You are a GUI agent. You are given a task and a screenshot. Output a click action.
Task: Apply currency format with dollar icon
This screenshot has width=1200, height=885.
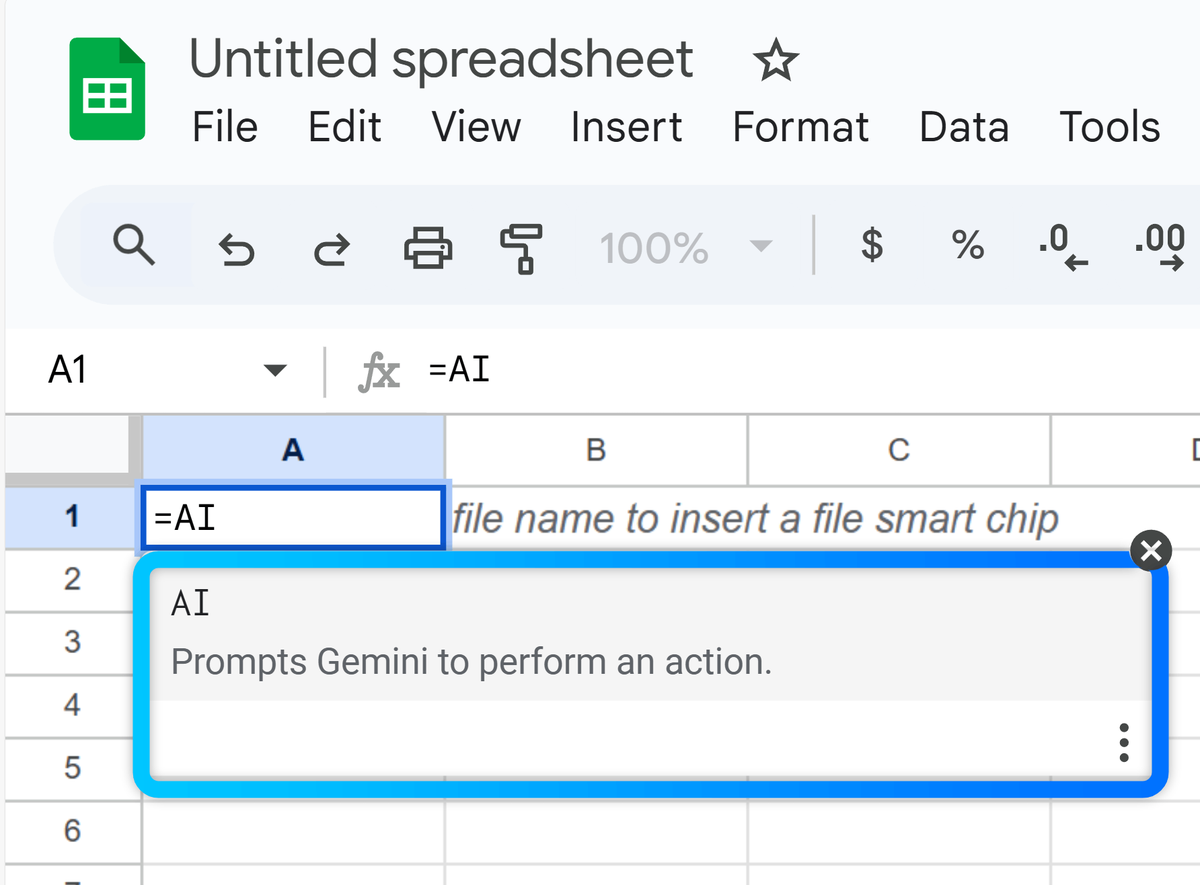coord(872,244)
